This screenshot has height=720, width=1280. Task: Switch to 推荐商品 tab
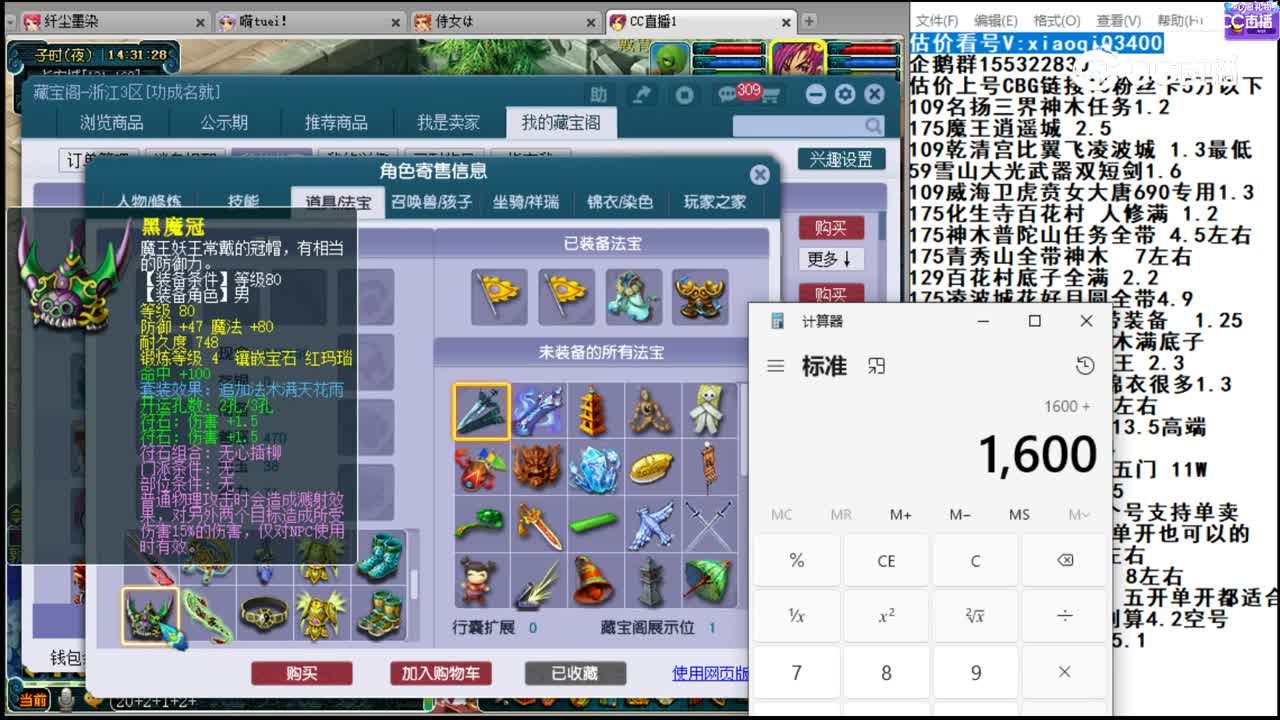[x=336, y=123]
